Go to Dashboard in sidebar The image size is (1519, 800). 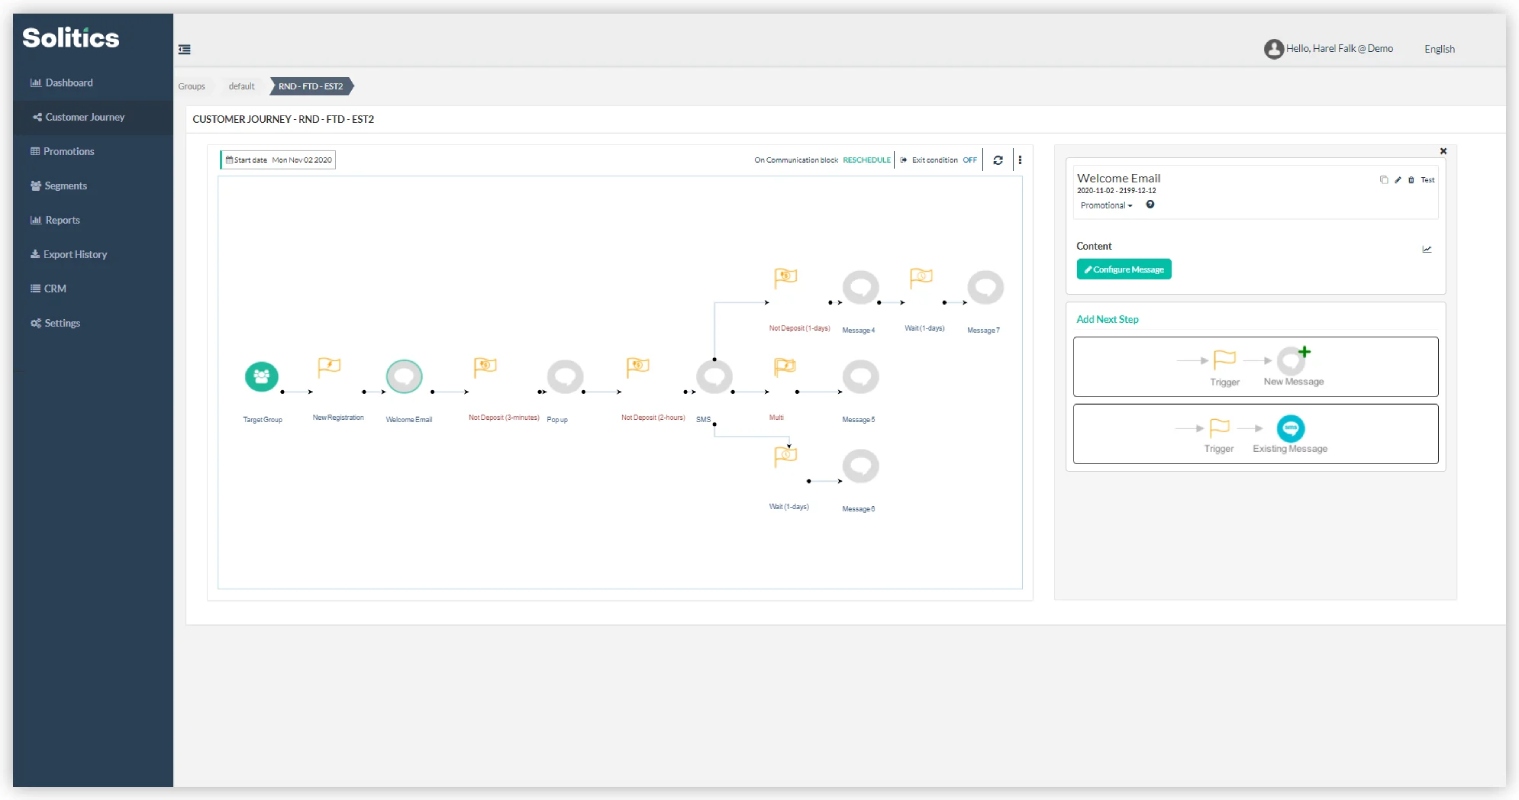click(x=62, y=83)
